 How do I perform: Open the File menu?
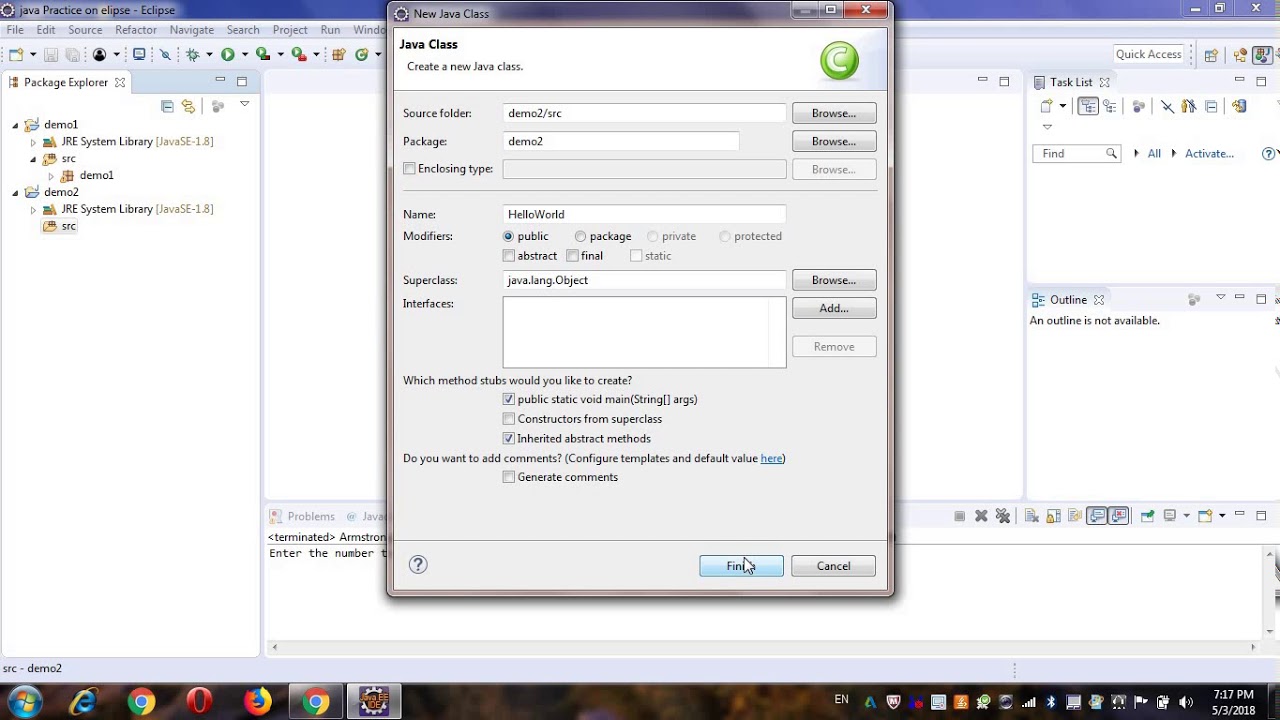pyautogui.click(x=15, y=30)
